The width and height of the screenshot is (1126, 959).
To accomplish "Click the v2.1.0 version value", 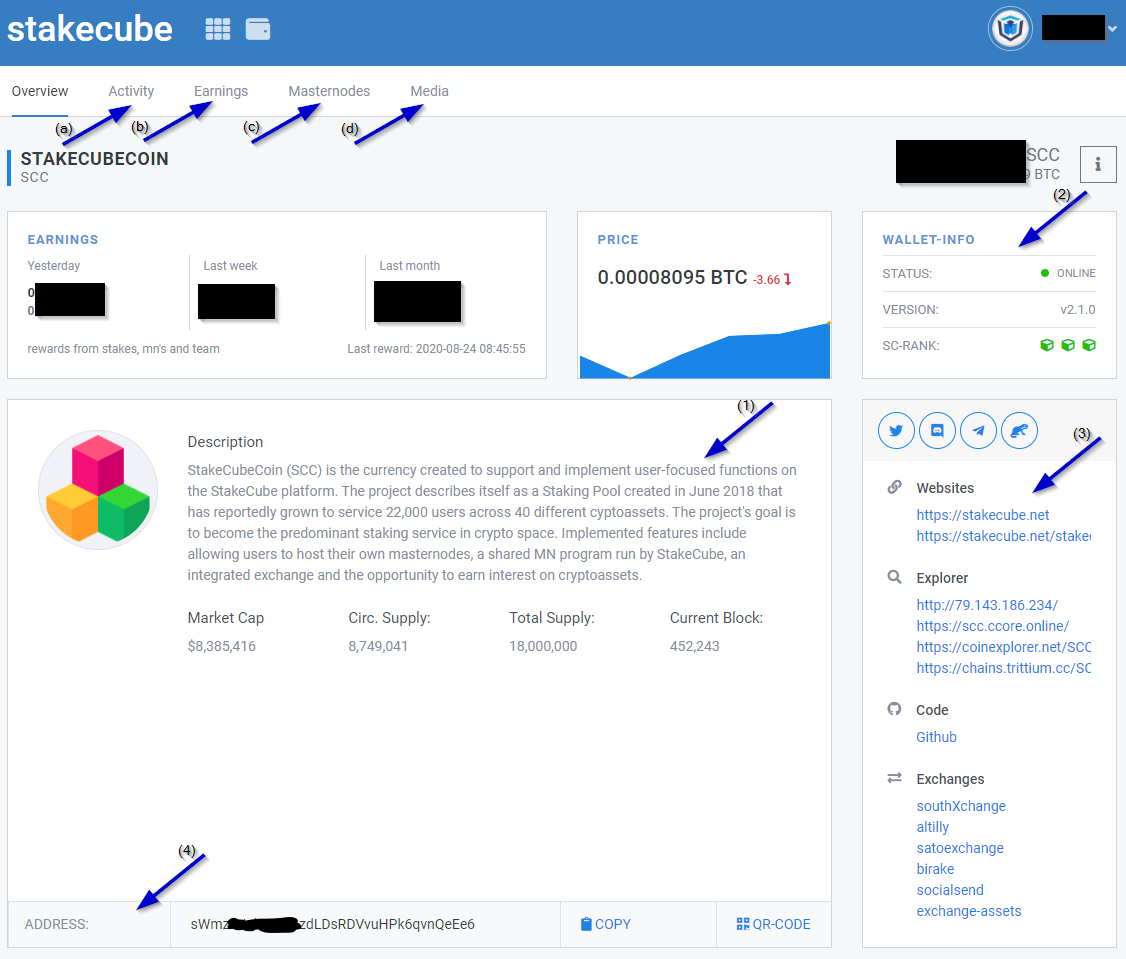I will point(1078,310).
